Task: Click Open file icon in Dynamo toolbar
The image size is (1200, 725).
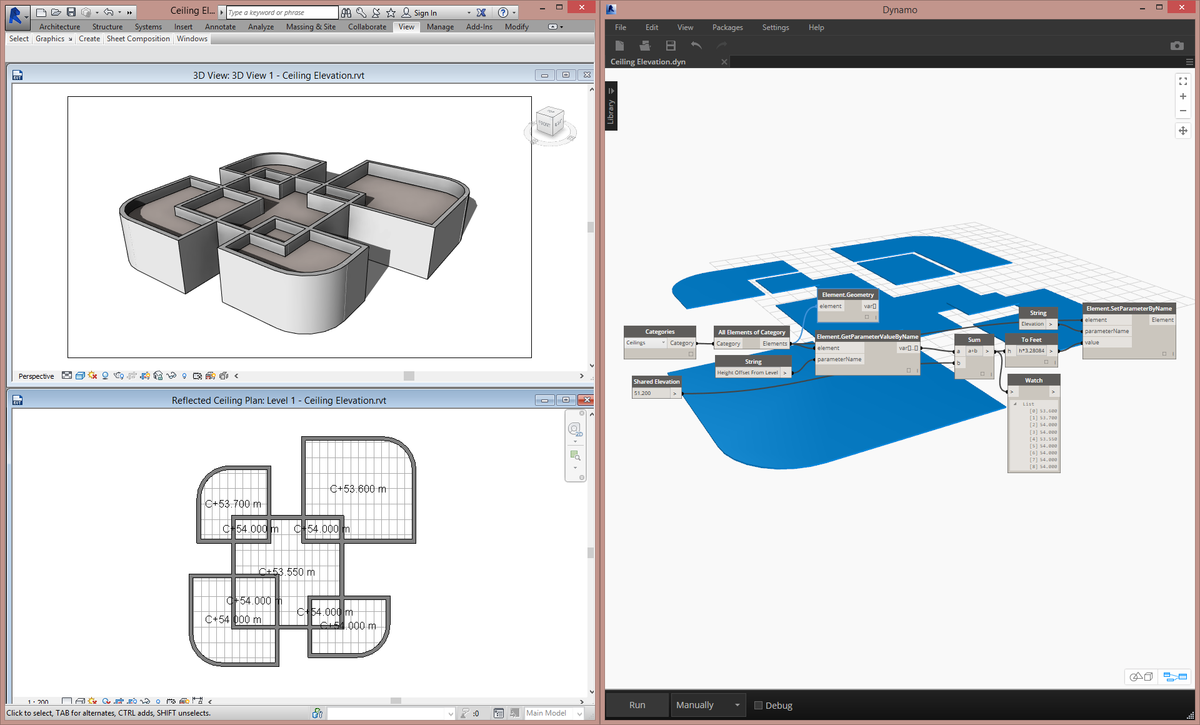Action: (x=645, y=46)
